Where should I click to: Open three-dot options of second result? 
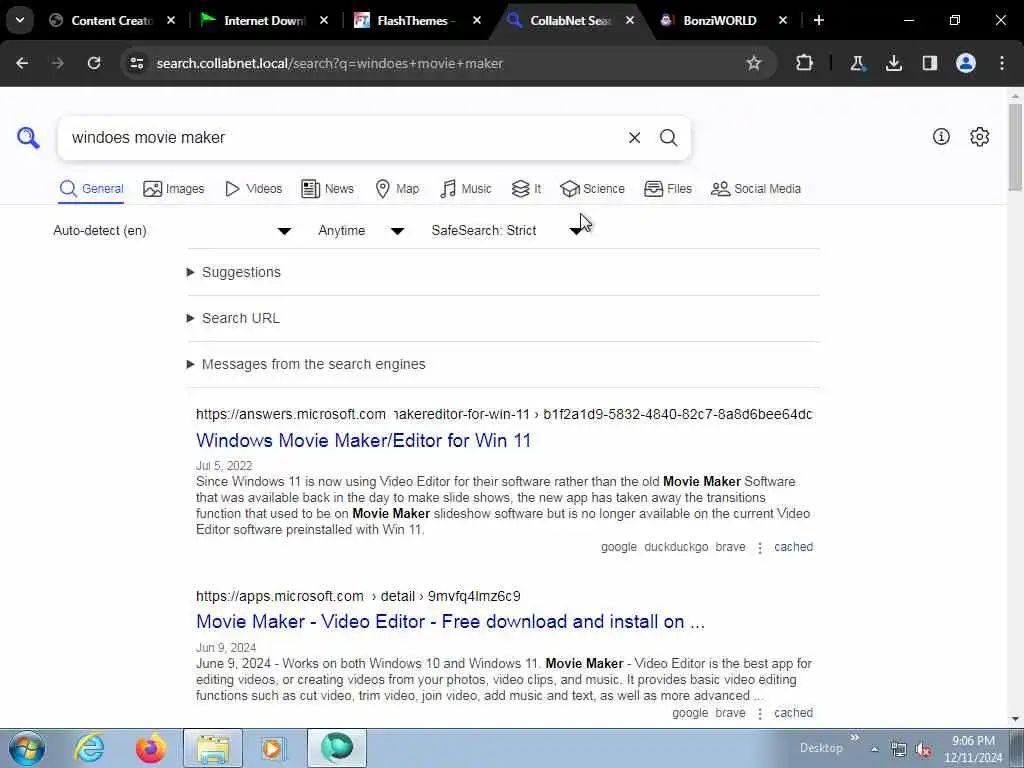[x=760, y=713]
